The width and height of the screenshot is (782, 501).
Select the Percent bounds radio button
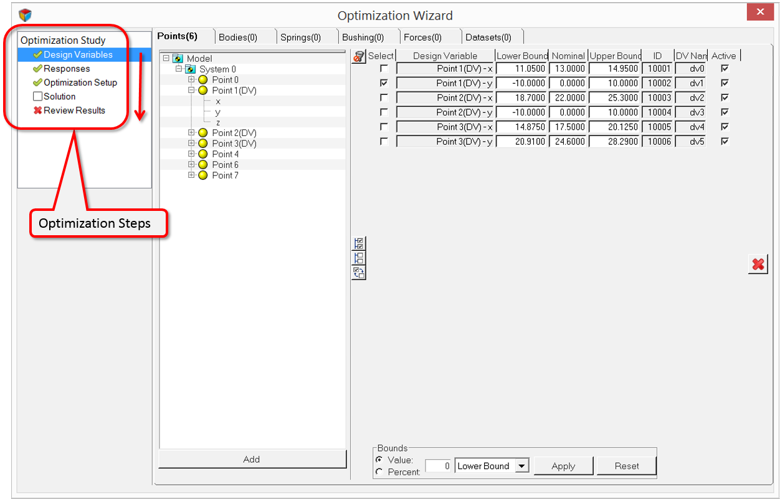(380, 472)
